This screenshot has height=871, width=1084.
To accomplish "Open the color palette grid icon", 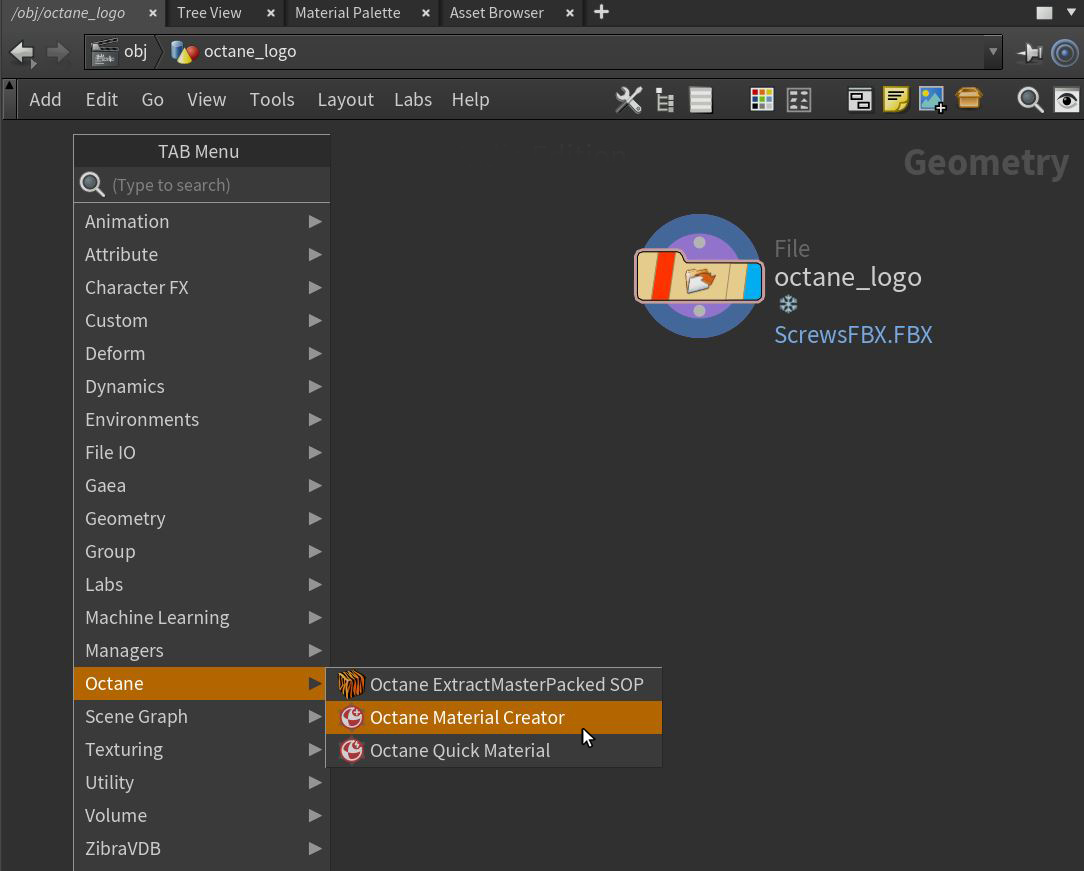I will [x=762, y=99].
